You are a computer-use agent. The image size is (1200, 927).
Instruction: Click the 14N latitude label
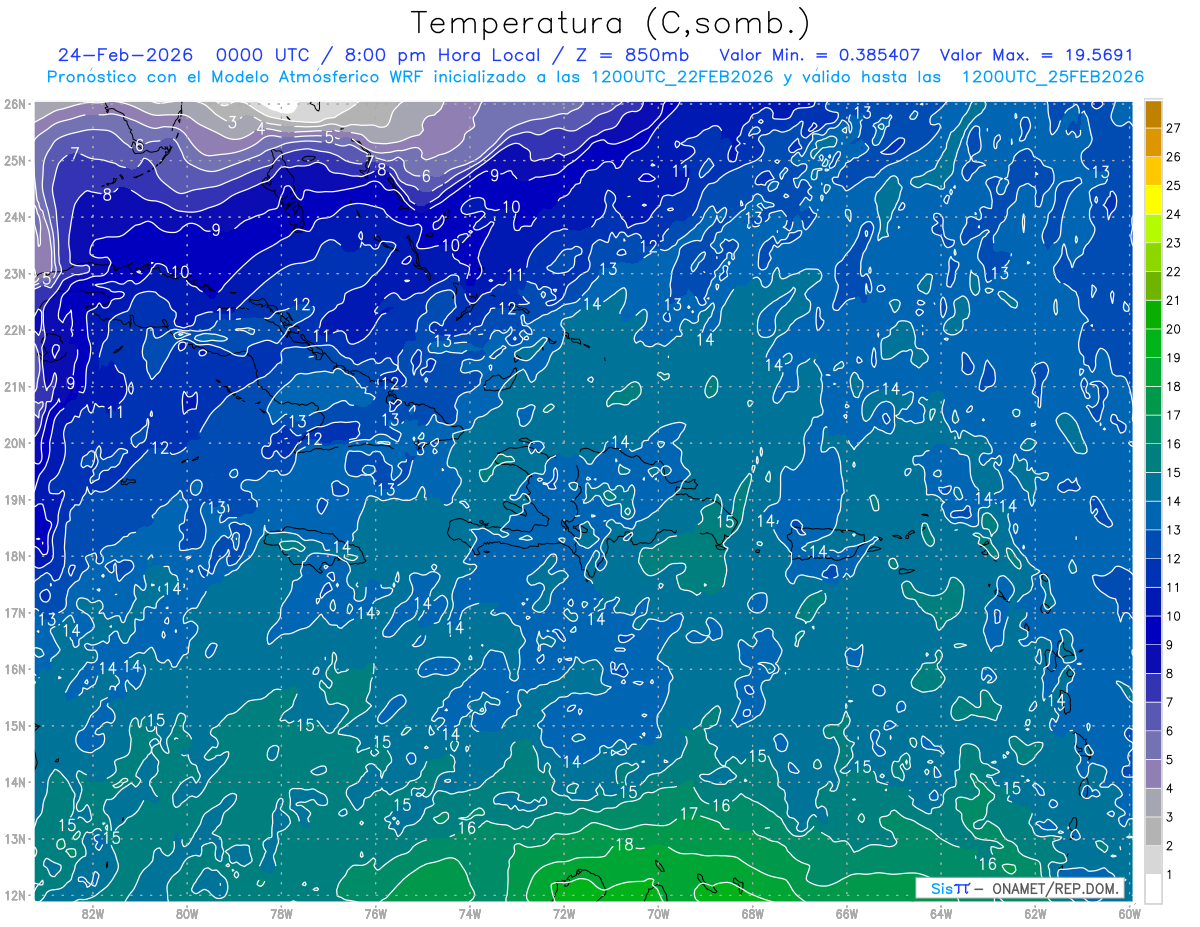click(x=15, y=782)
